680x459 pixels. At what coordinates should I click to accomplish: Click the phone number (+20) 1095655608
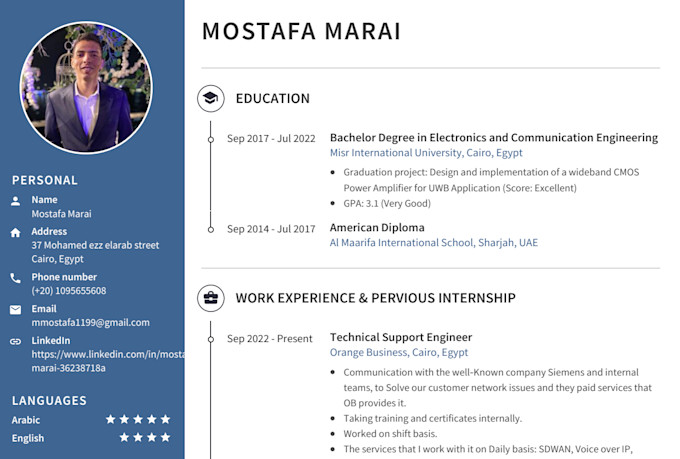click(69, 291)
